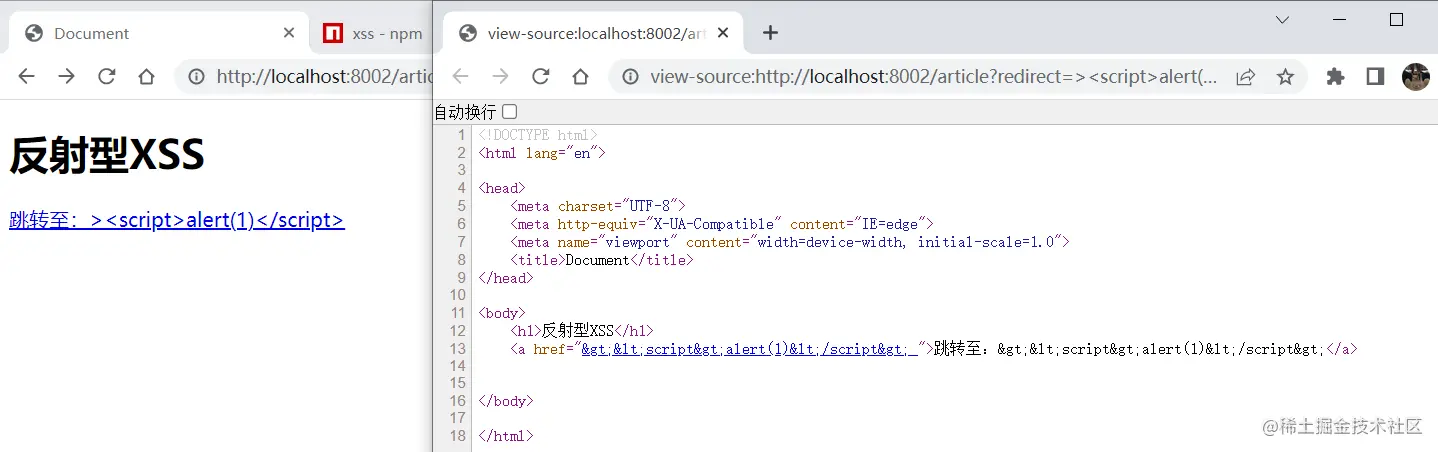Follow the 跳转至 script alert link
The width and height of the screenshot is (1438, 452).
point(177,220)
